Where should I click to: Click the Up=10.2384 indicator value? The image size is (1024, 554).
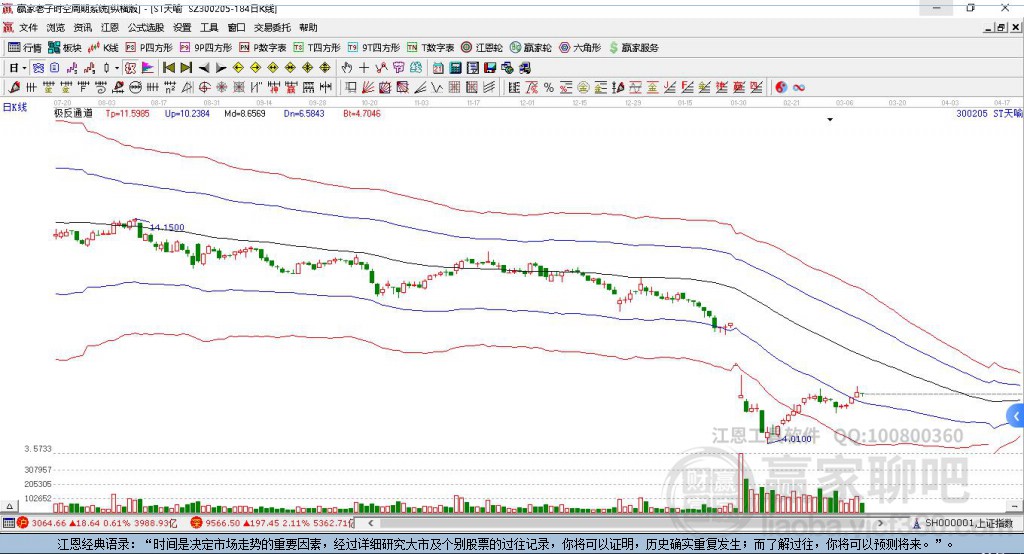(x=187, y=113)
